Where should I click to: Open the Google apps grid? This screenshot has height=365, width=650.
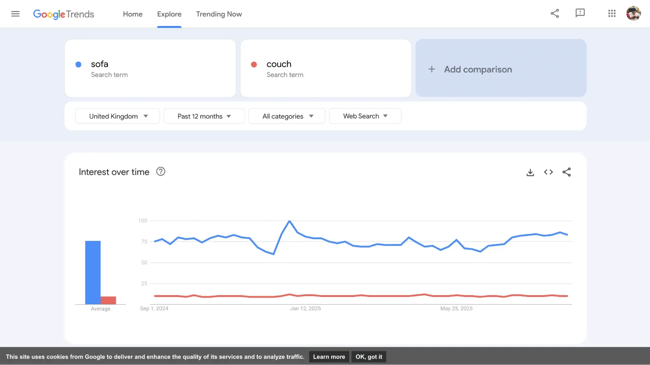[612, 14]
